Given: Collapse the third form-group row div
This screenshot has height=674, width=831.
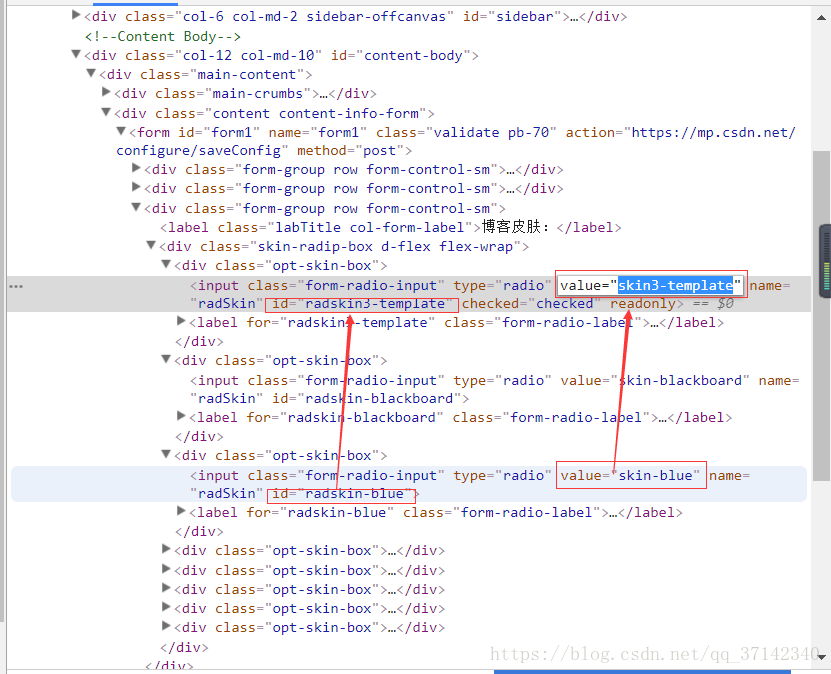Looking at the screenshot, I should [136, 207].
